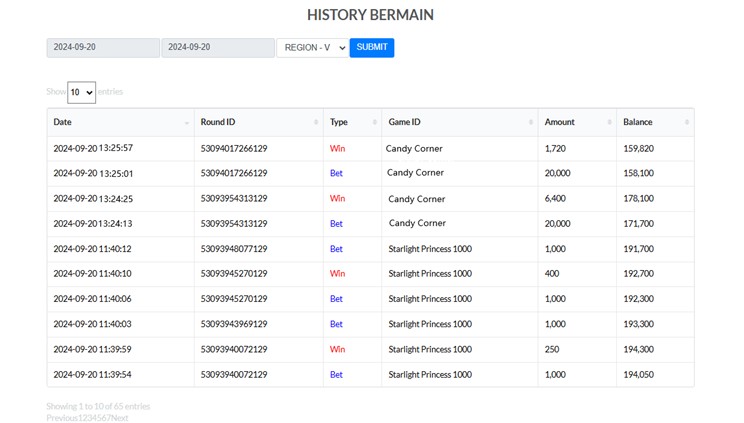Go to Previous page link
Viewport: 744px width, 423px height.
62,418
